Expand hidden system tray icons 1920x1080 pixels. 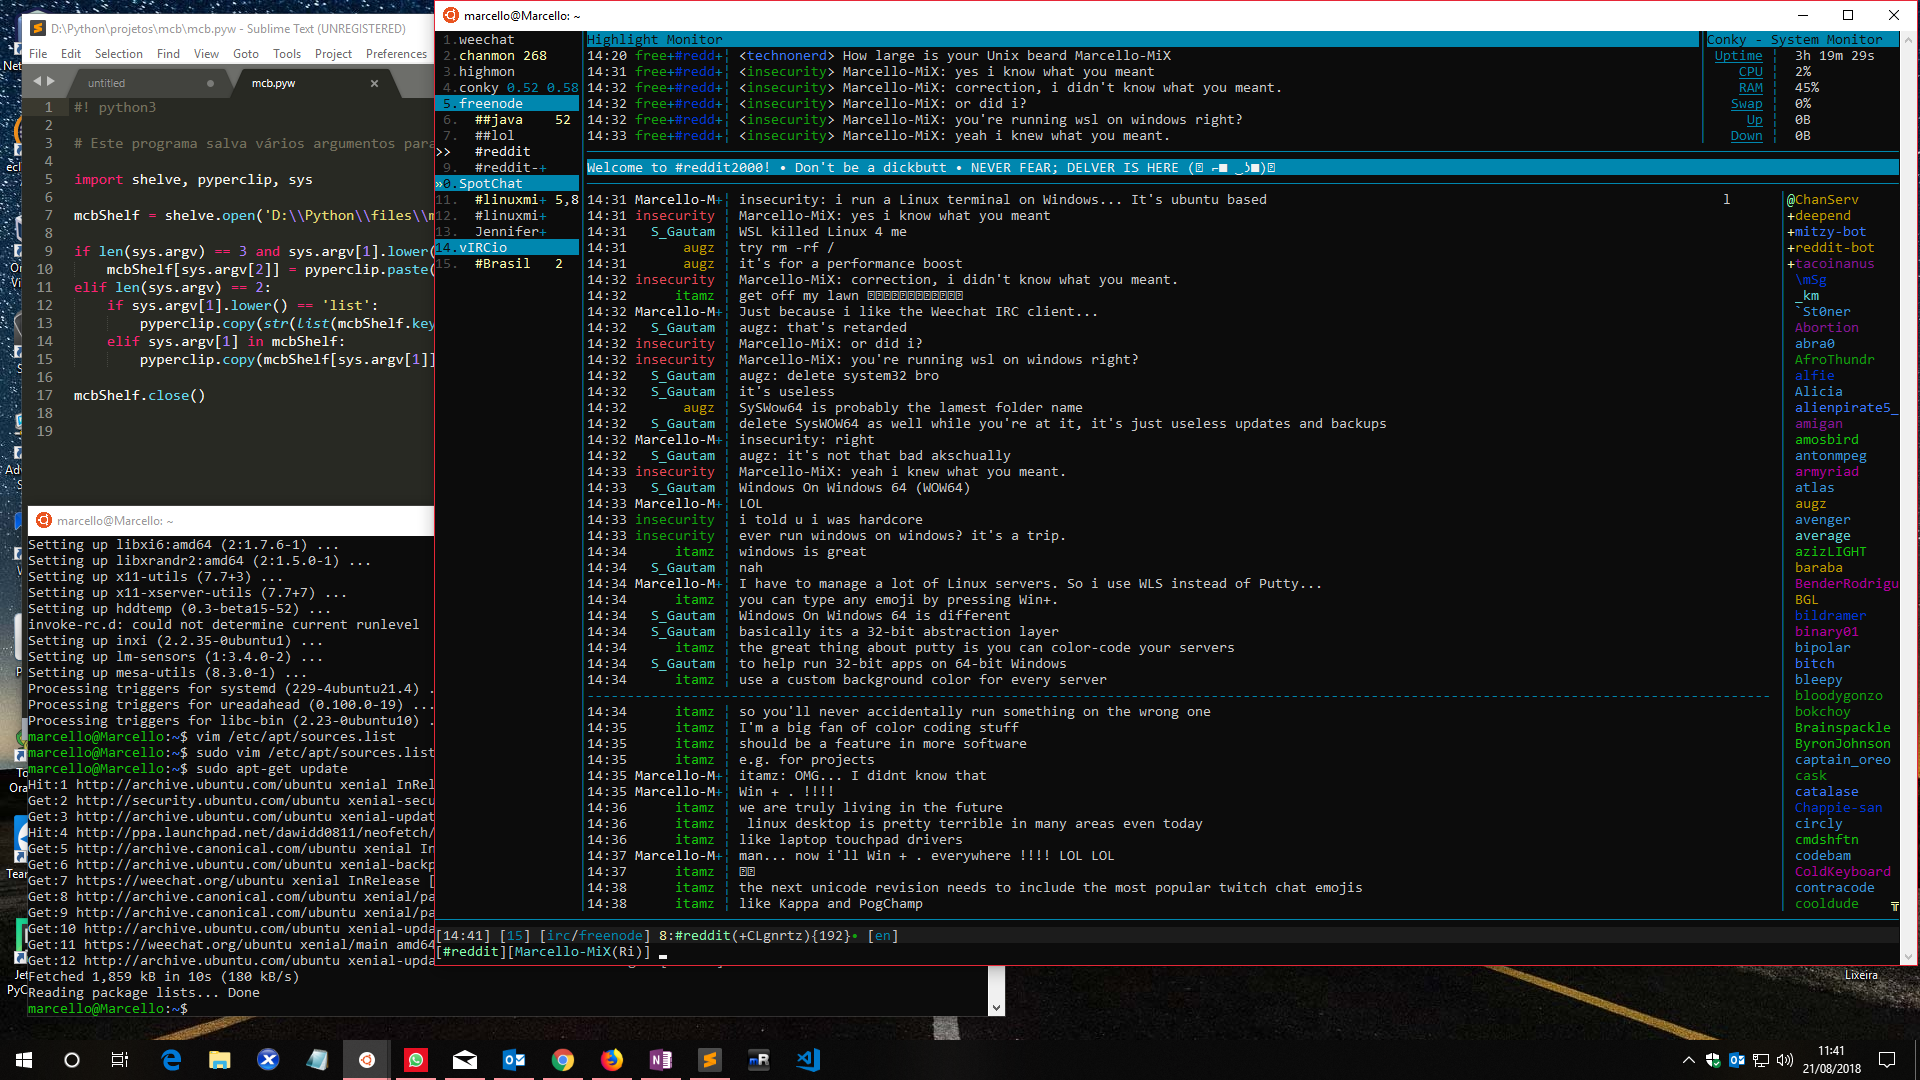(1689, 1060)
